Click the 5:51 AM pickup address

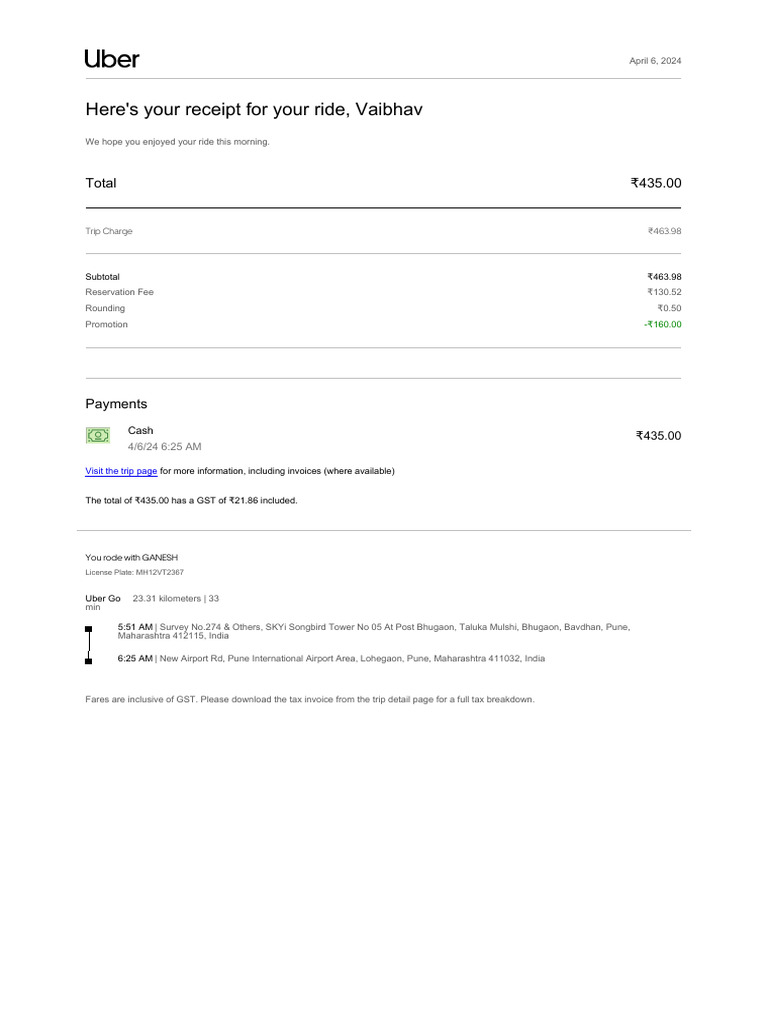[374, 631]
